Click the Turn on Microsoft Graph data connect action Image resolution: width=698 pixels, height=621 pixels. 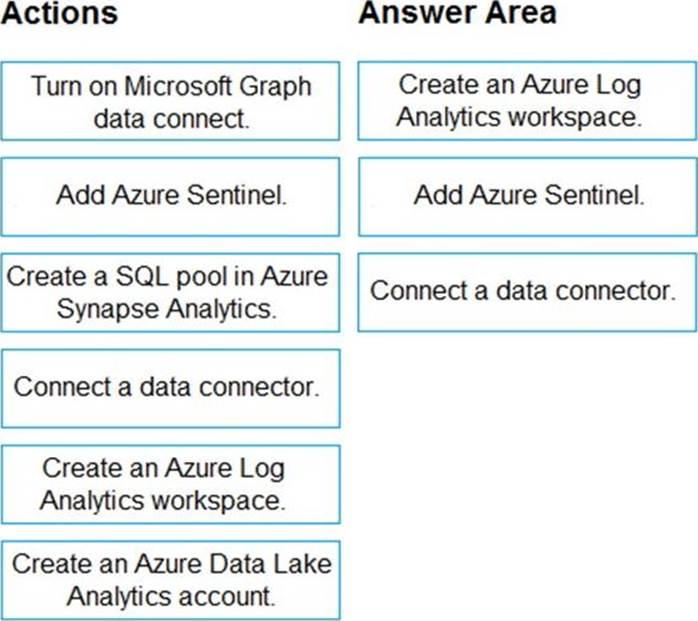pyautogui.click(x=170, y=101)
